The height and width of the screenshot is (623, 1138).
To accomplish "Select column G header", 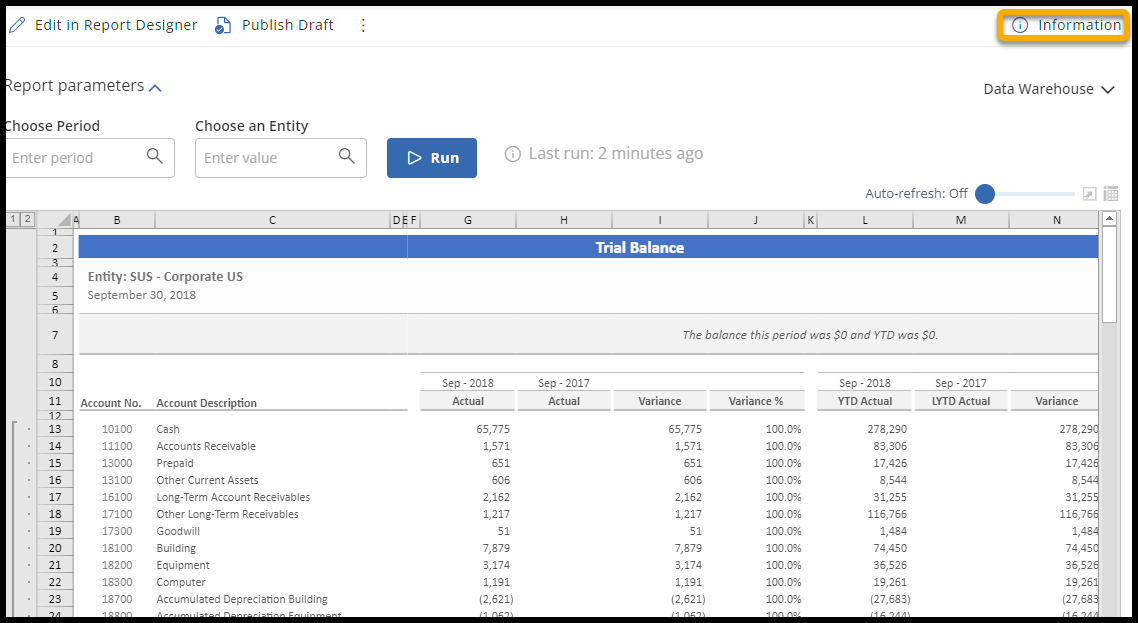I will pos(468,220).
